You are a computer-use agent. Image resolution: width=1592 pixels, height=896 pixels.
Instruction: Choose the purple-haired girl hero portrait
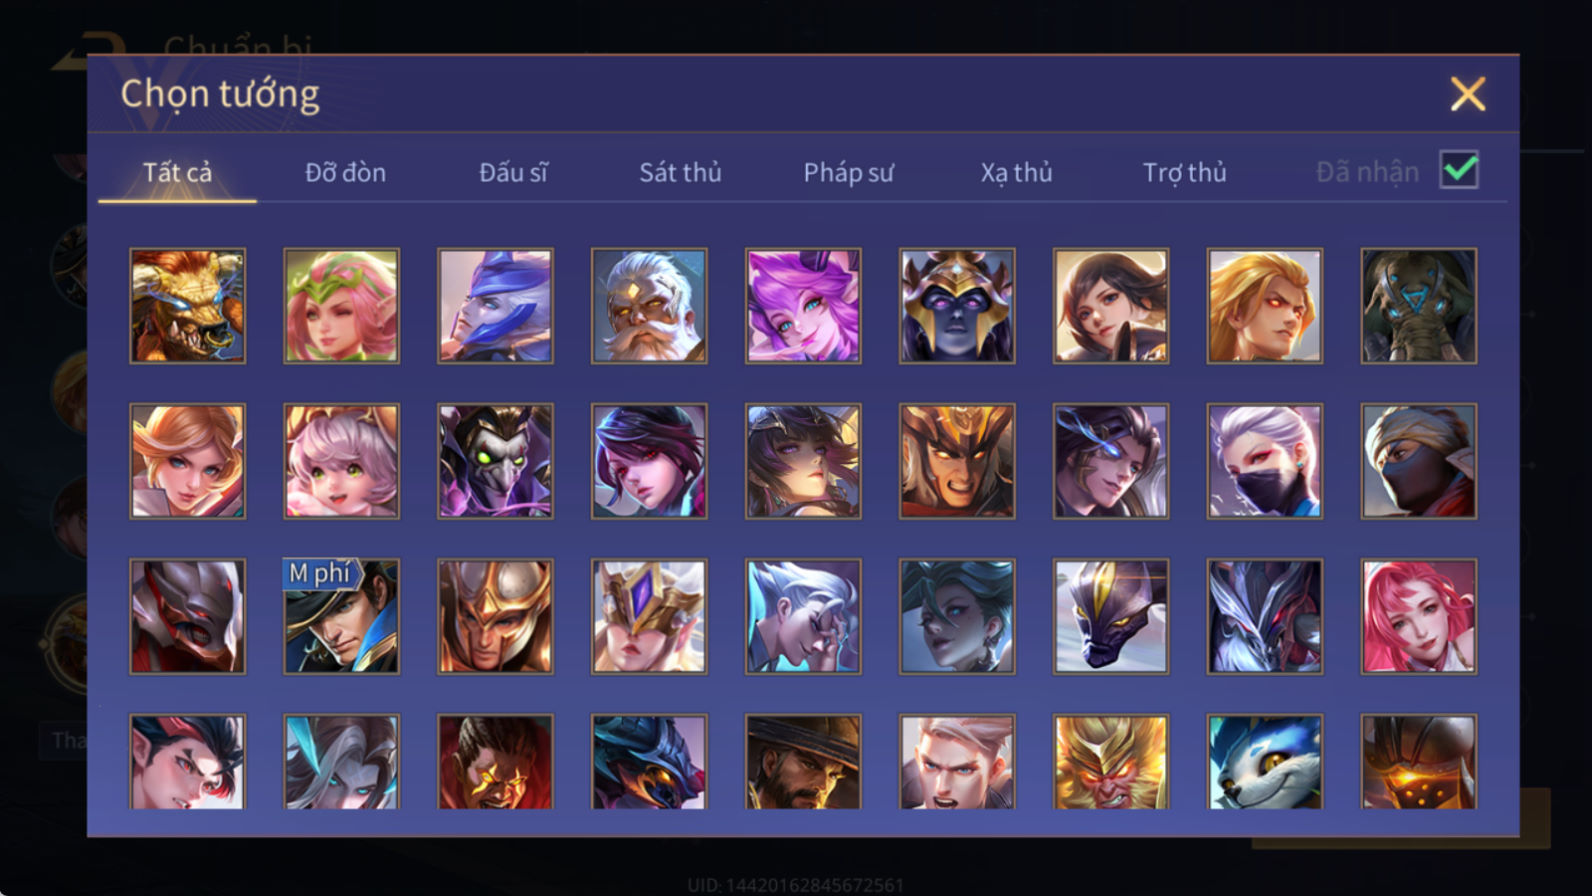(x=803, y=306)
